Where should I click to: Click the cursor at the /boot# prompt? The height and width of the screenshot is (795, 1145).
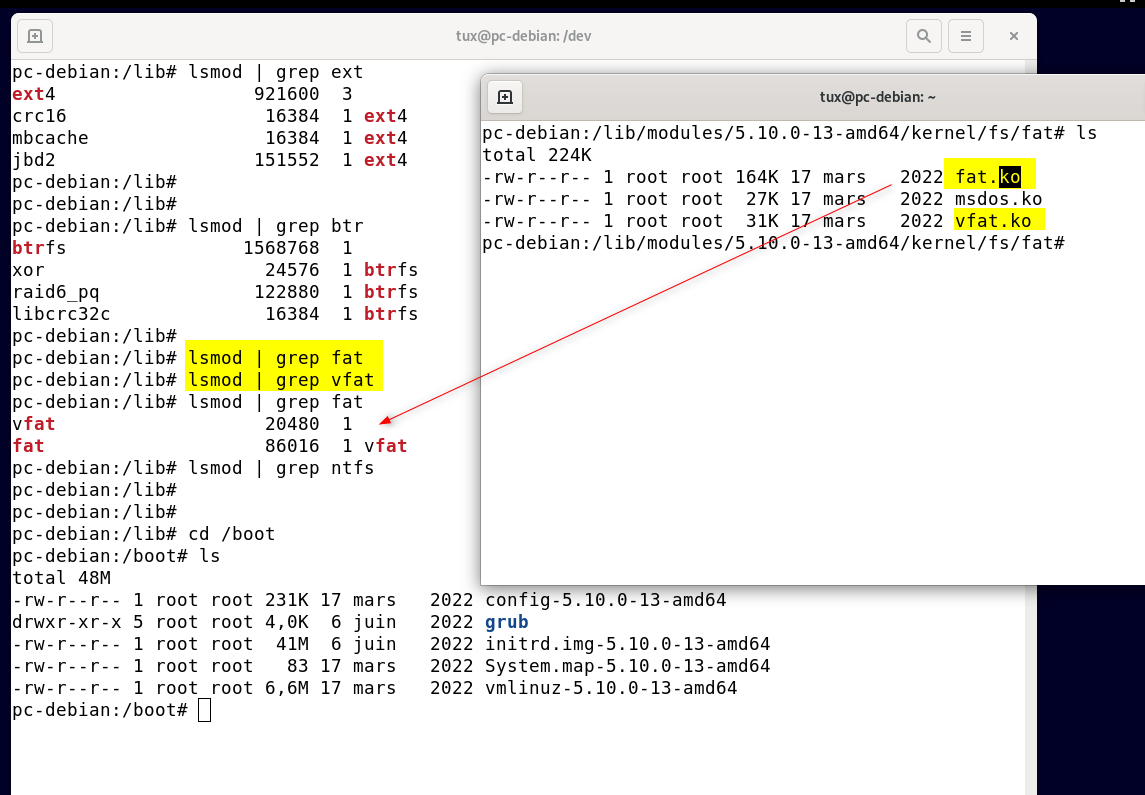[x=204, y=710]
